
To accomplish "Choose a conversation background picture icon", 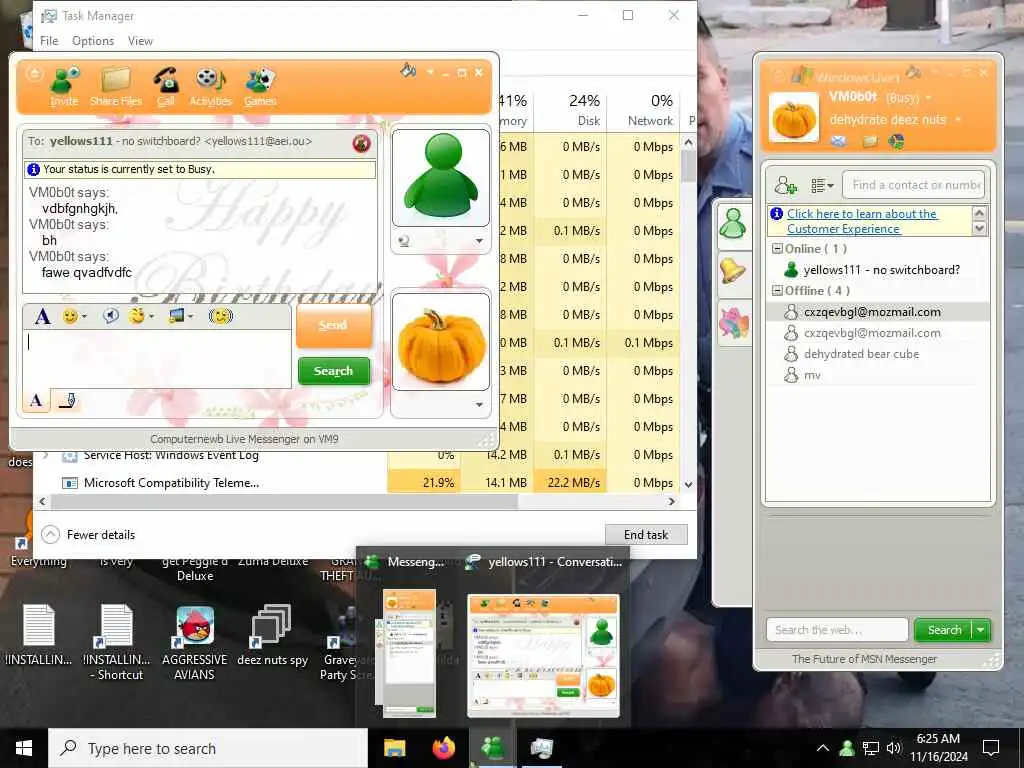I will (176, 317).
